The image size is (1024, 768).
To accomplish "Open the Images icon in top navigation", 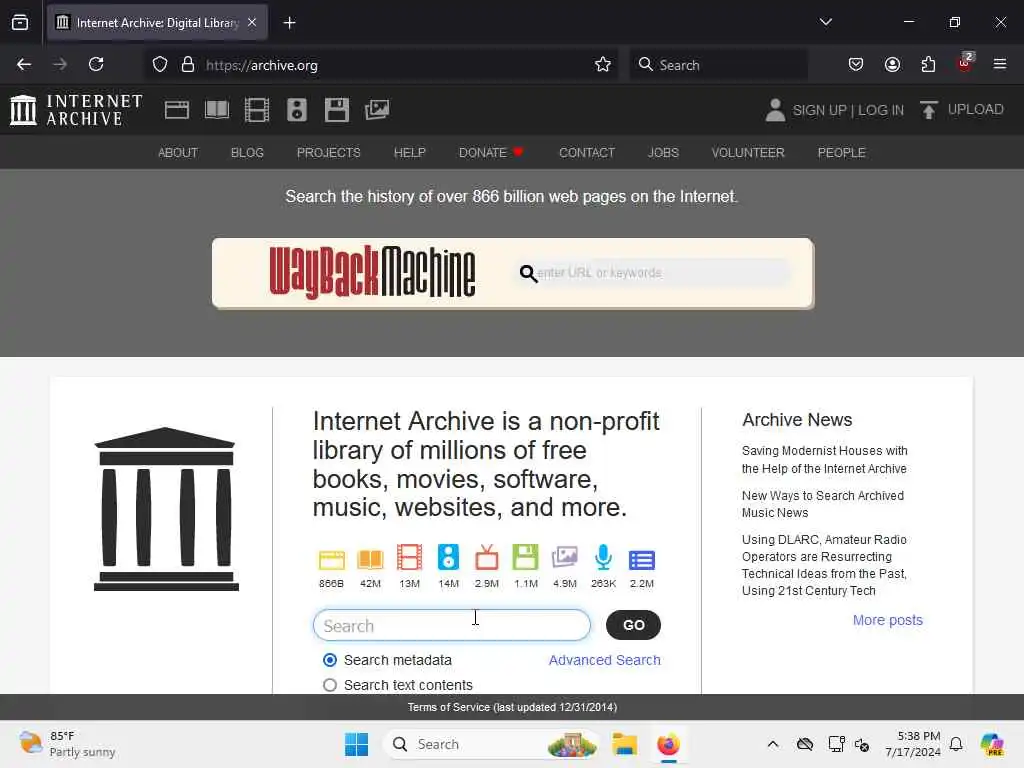I will (x=377, y=110).
